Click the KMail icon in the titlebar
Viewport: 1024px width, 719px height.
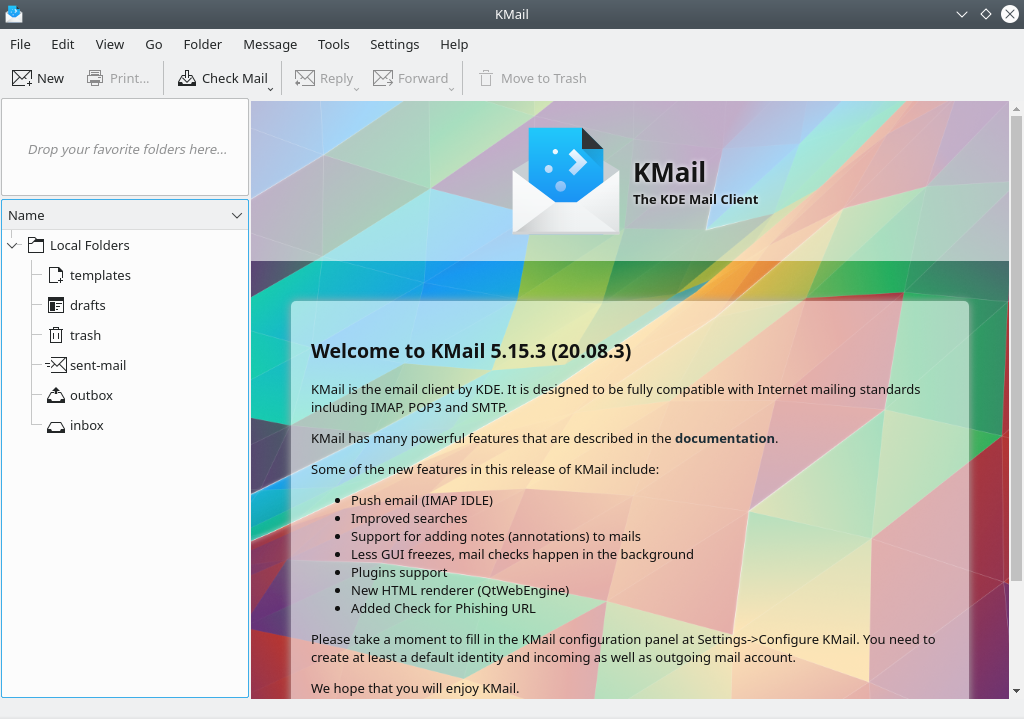click(x=13, y=14)
